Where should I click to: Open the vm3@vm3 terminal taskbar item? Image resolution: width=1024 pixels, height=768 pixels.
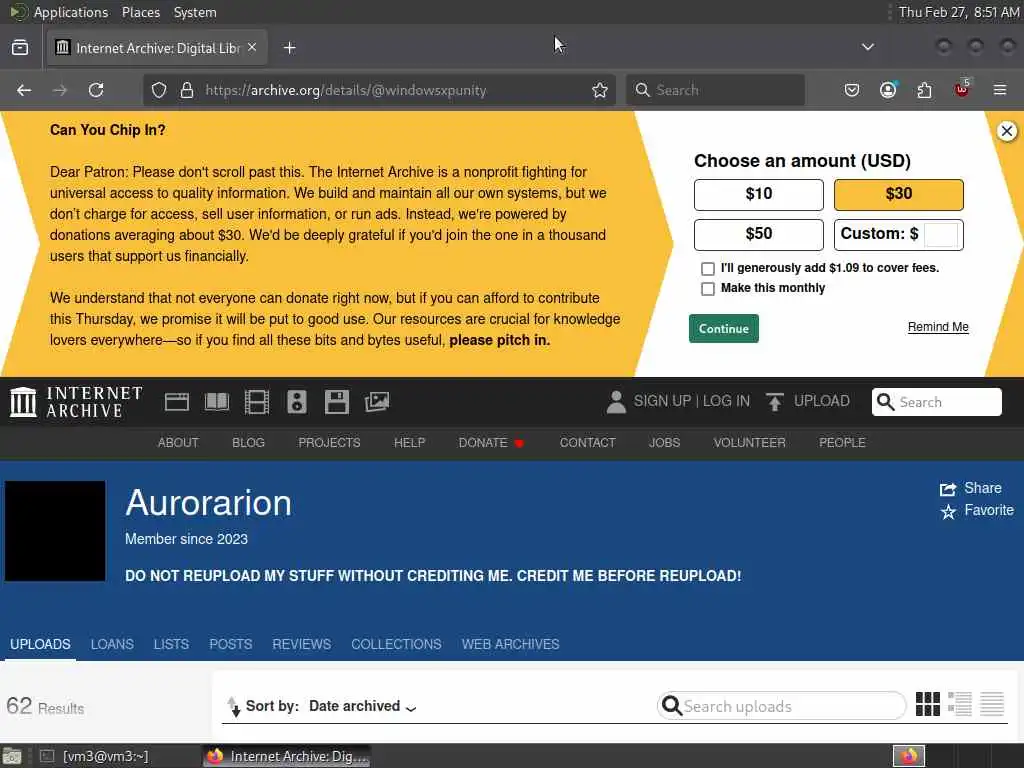(95, 756)
